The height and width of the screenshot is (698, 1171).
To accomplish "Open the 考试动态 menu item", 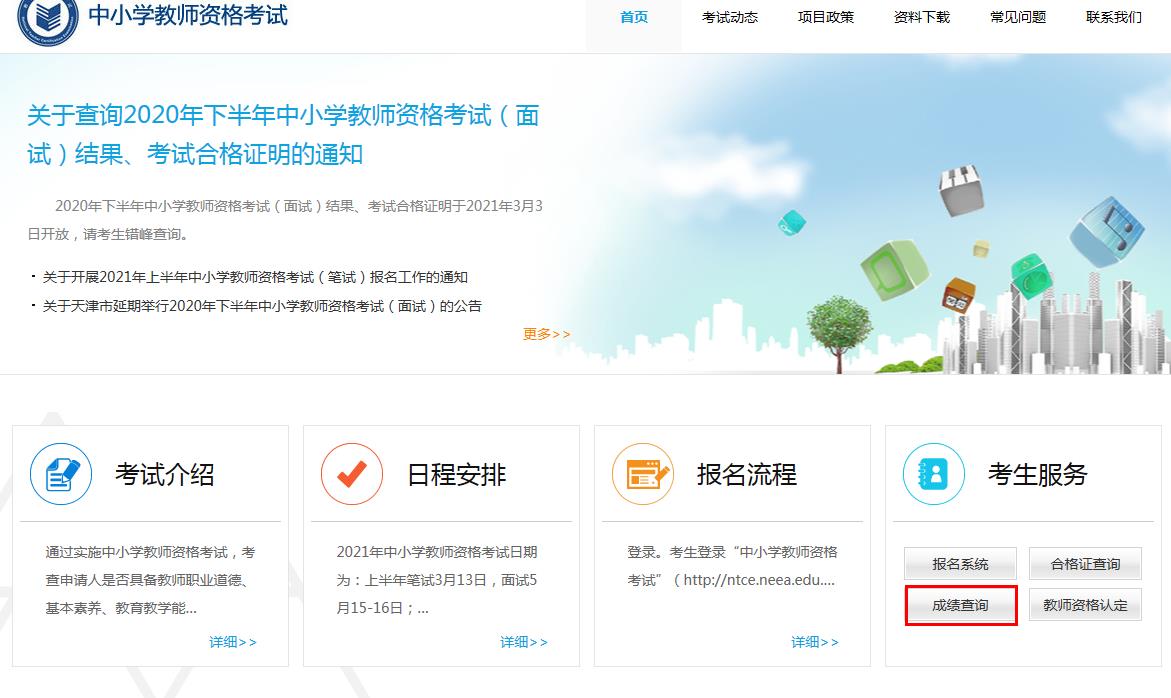I will [730, 17].
